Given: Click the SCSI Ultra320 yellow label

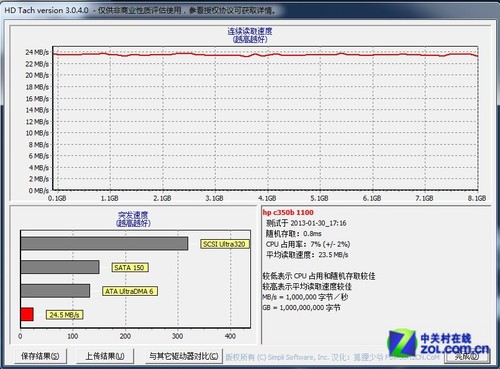Looking at the screenshot, I should tap(224, 244).
